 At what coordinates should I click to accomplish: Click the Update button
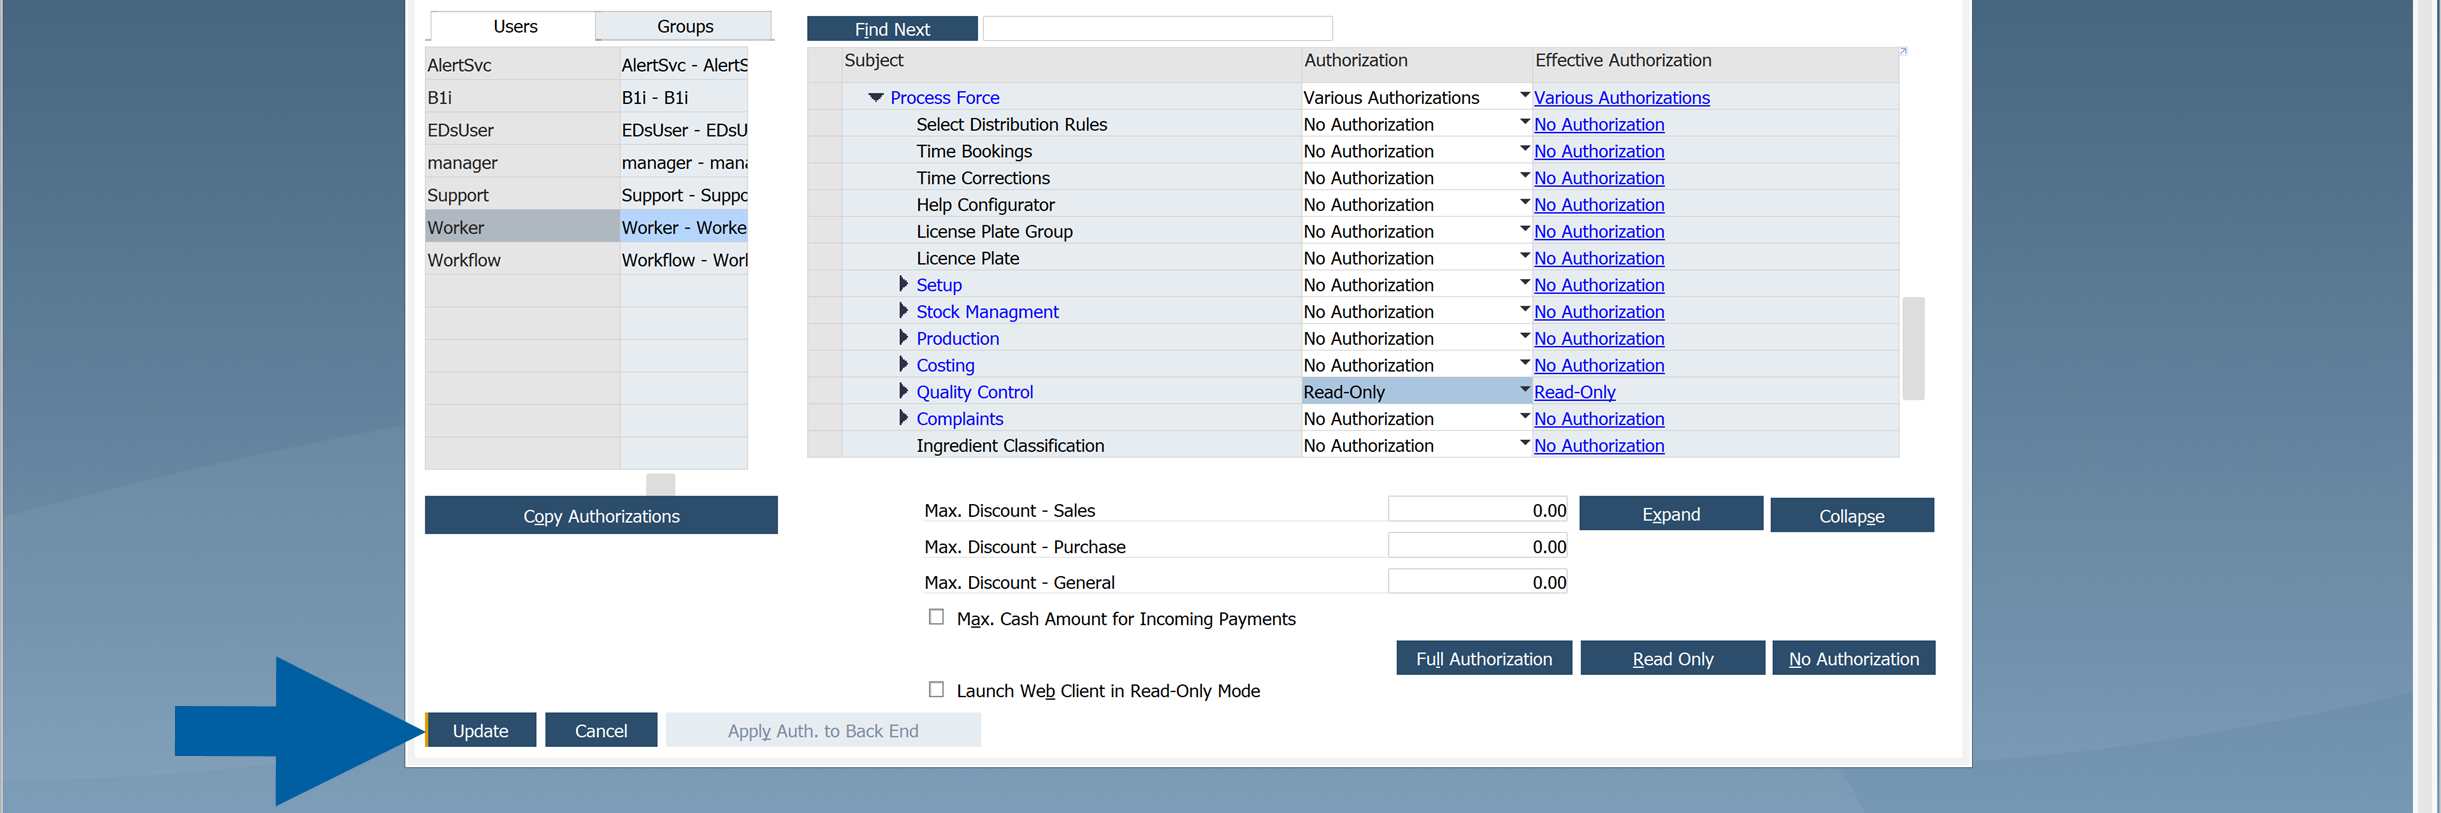click(x=481, y=730)
